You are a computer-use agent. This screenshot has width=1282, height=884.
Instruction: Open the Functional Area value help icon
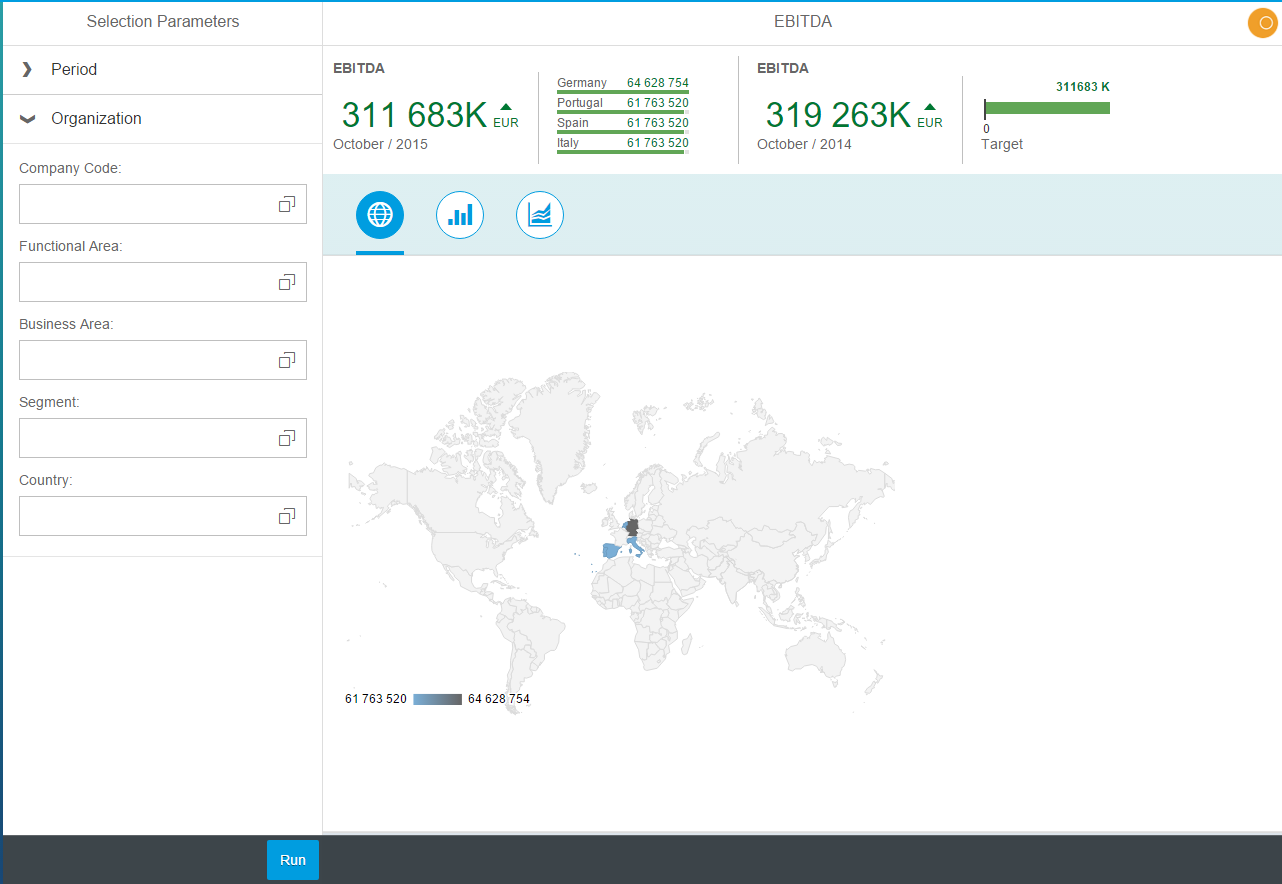[x=288, y=281]
